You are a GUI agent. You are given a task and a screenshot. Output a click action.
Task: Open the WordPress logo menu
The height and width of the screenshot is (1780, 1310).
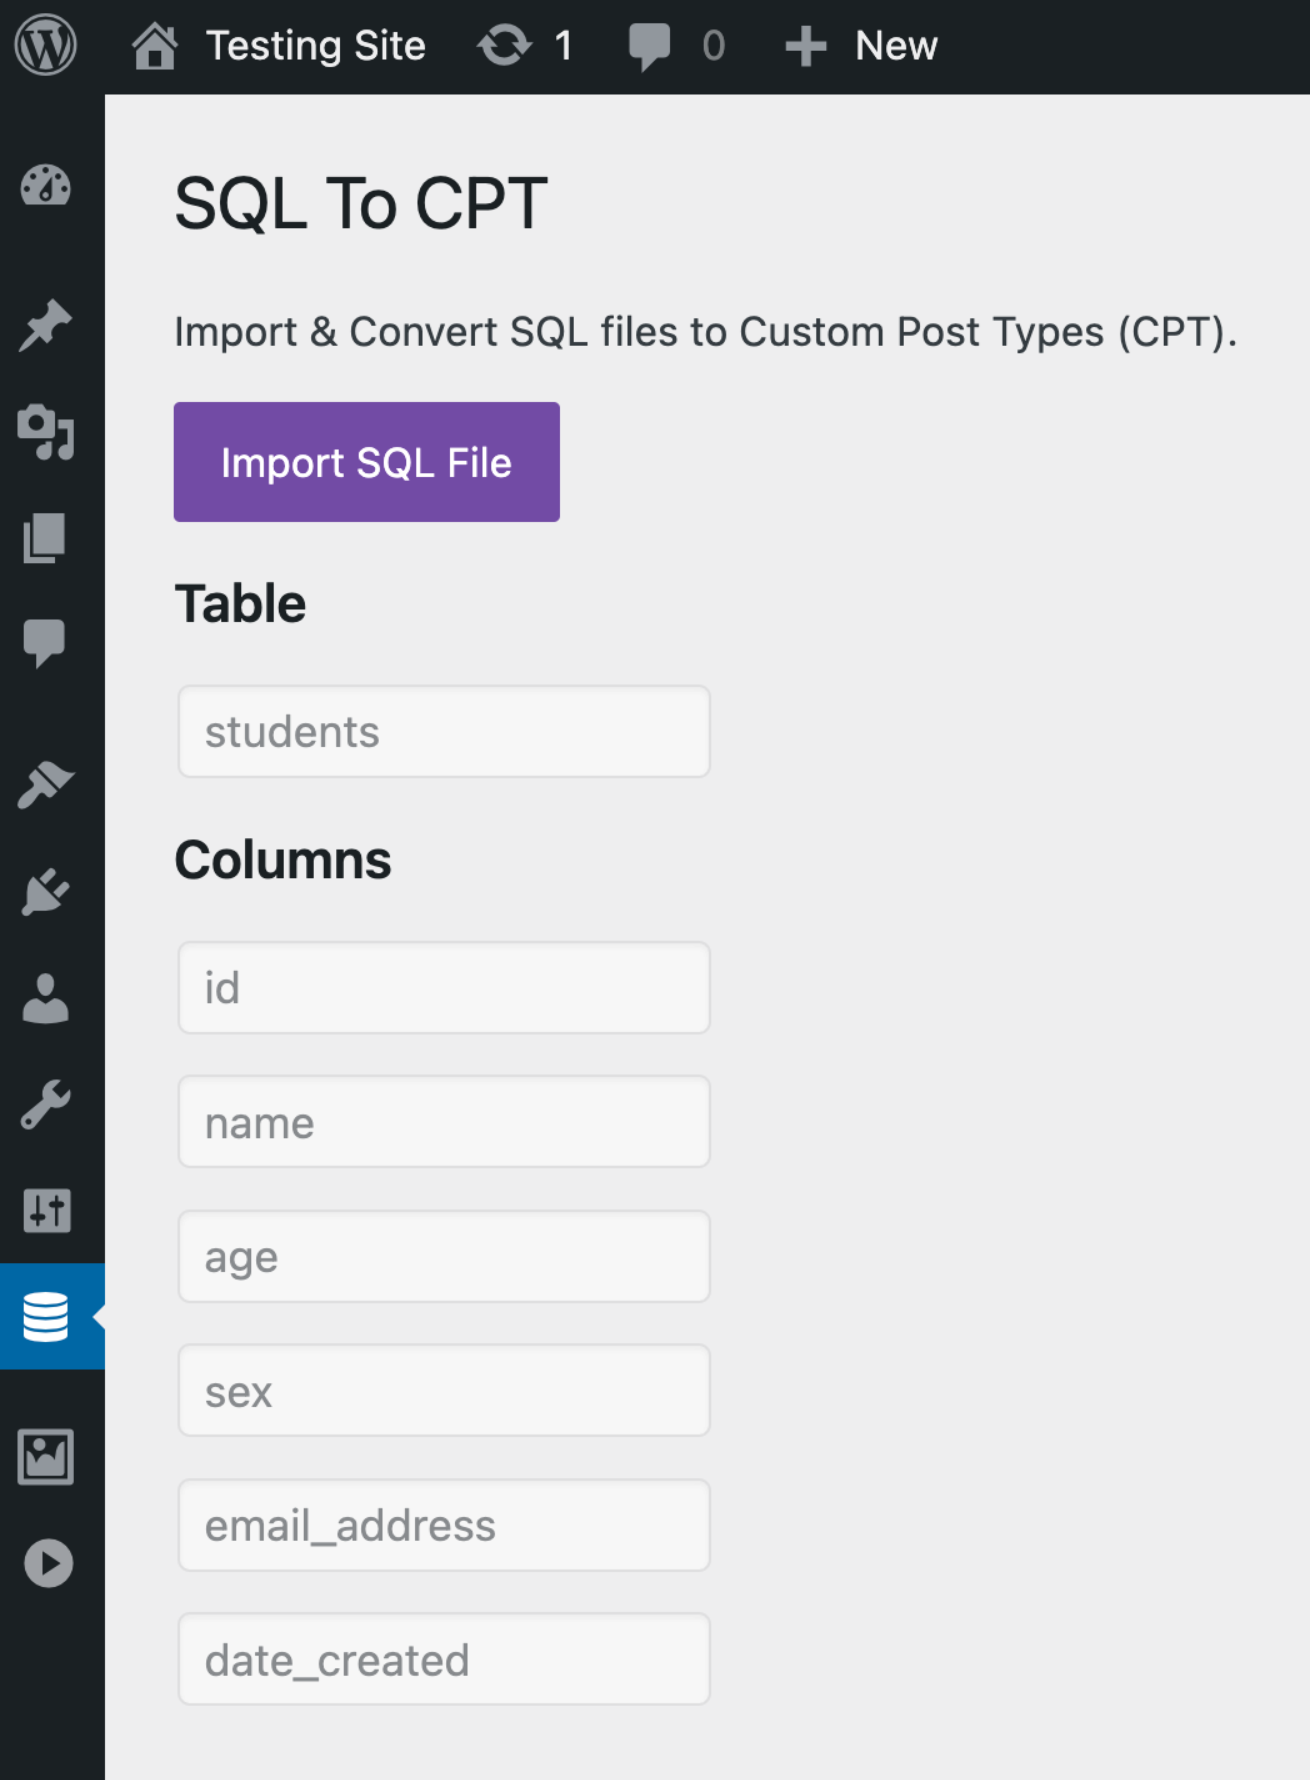[x=45, y=45]
